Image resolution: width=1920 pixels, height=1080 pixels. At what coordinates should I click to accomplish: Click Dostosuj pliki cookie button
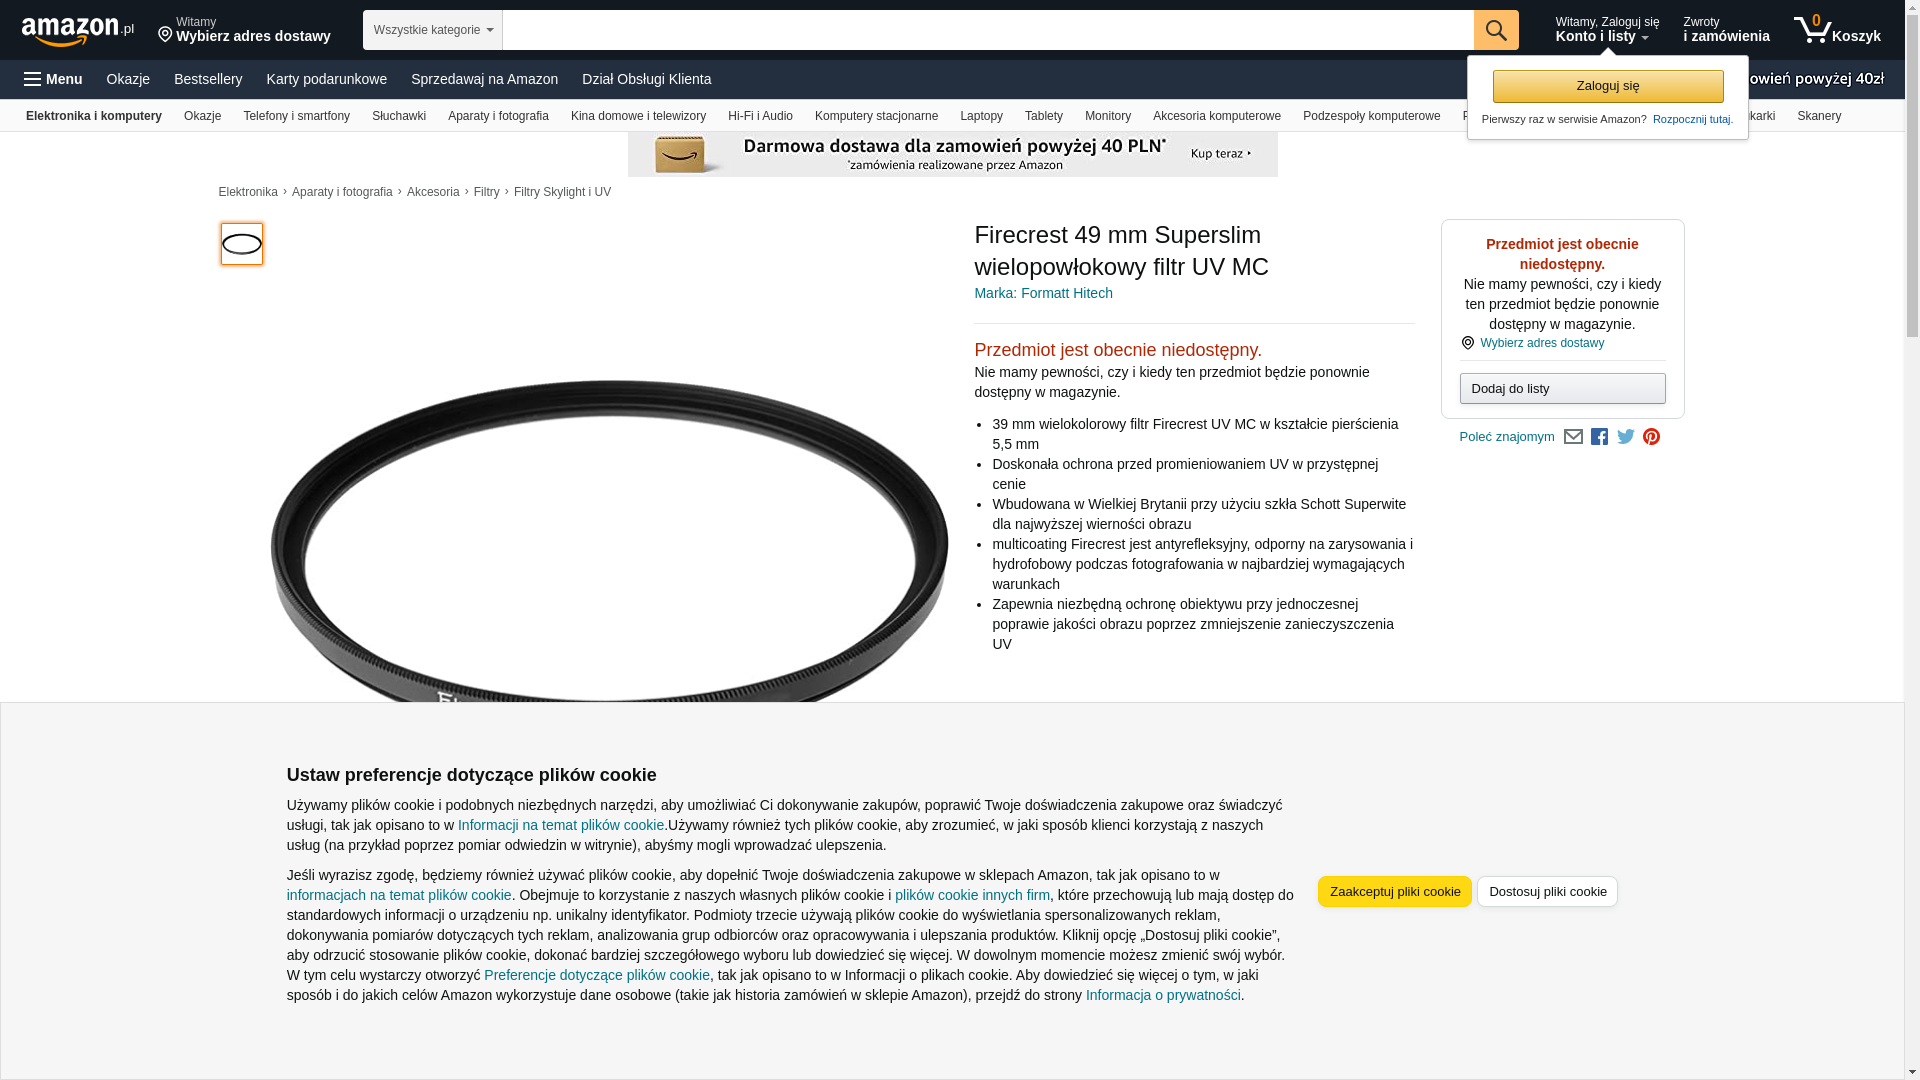(1547, 891)
